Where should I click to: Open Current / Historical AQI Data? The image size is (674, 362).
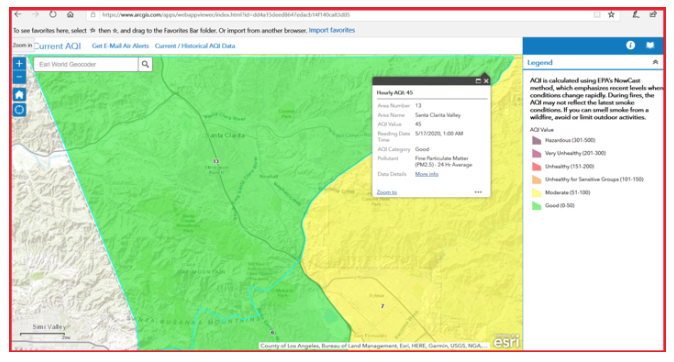click(x=195, y=46)
